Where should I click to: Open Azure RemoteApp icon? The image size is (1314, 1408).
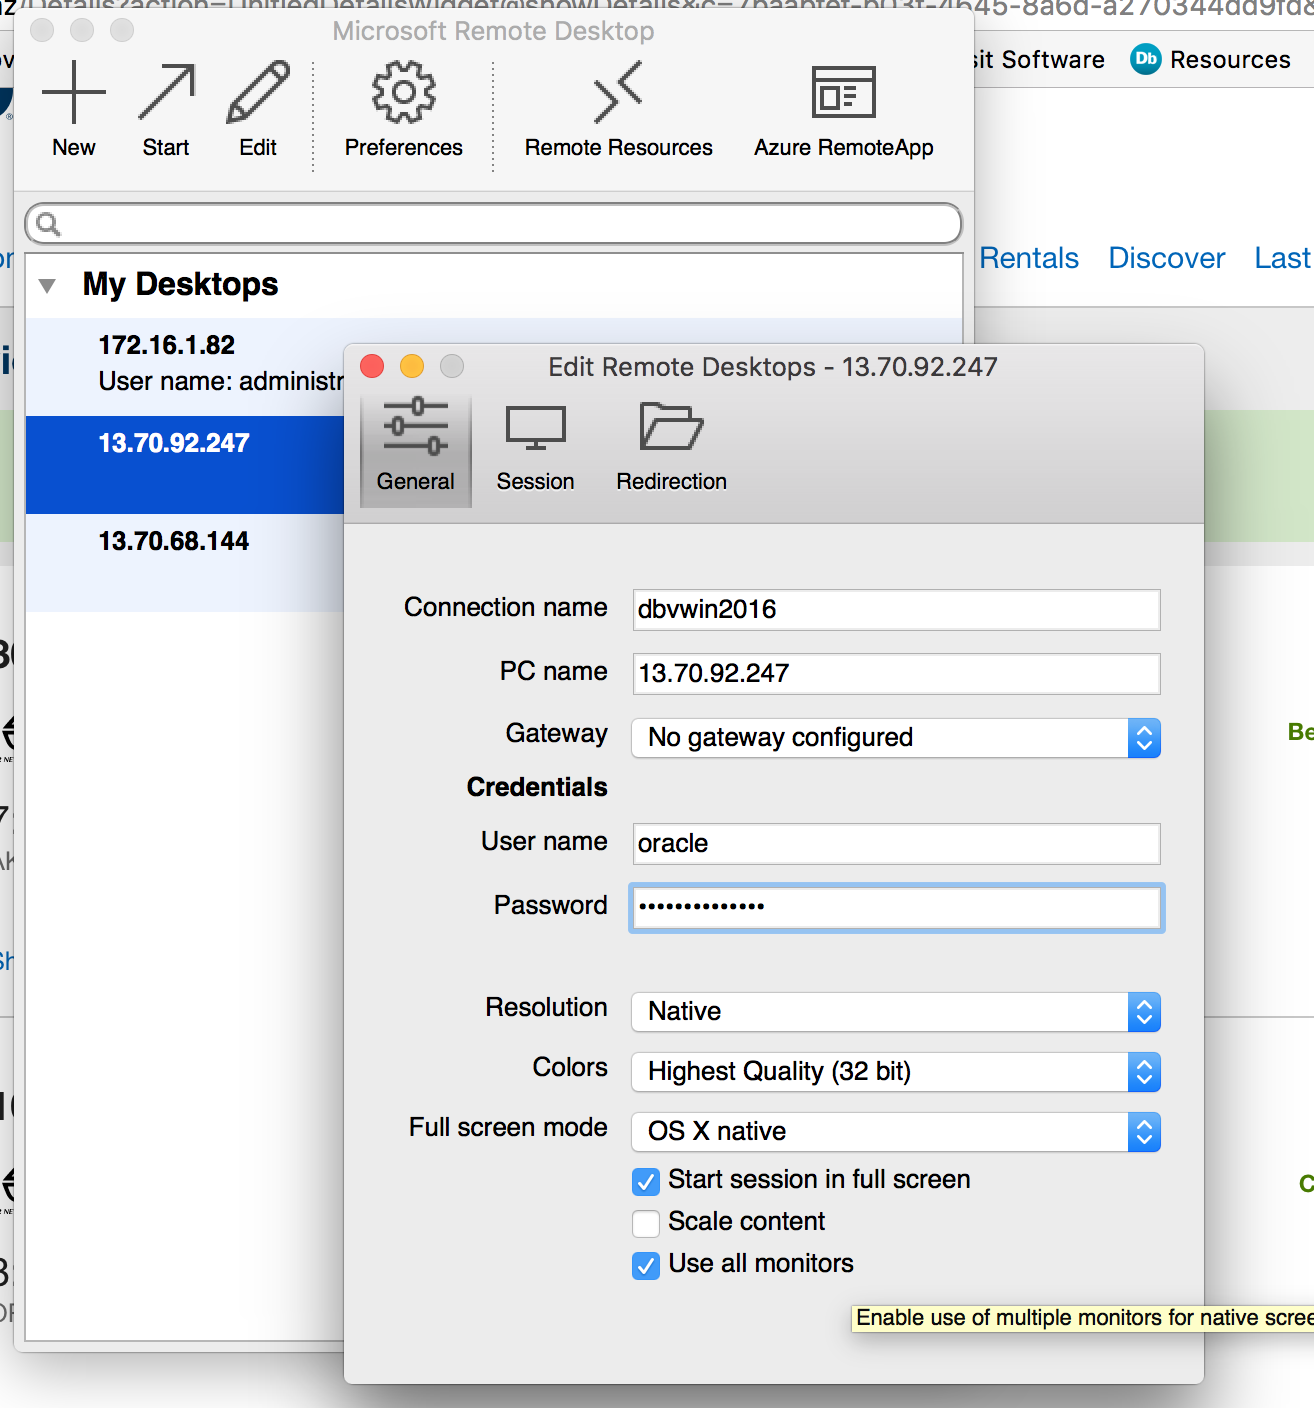(843, 92)
